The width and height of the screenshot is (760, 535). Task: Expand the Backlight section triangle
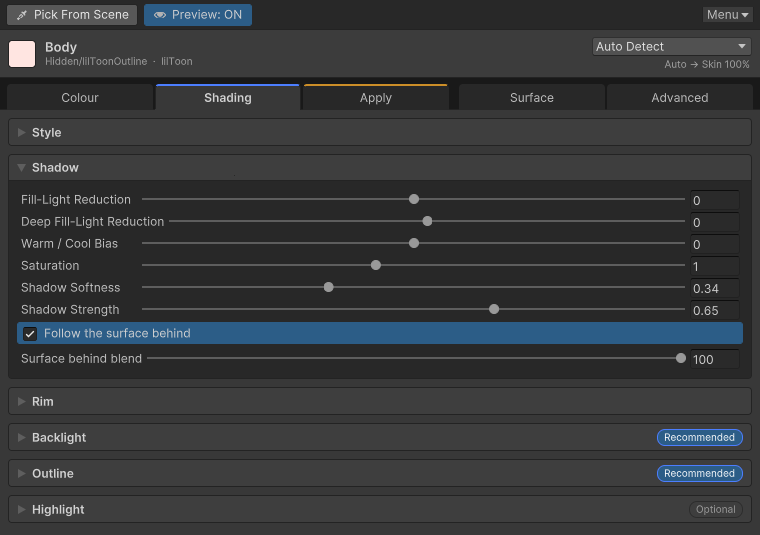[21, 438]
